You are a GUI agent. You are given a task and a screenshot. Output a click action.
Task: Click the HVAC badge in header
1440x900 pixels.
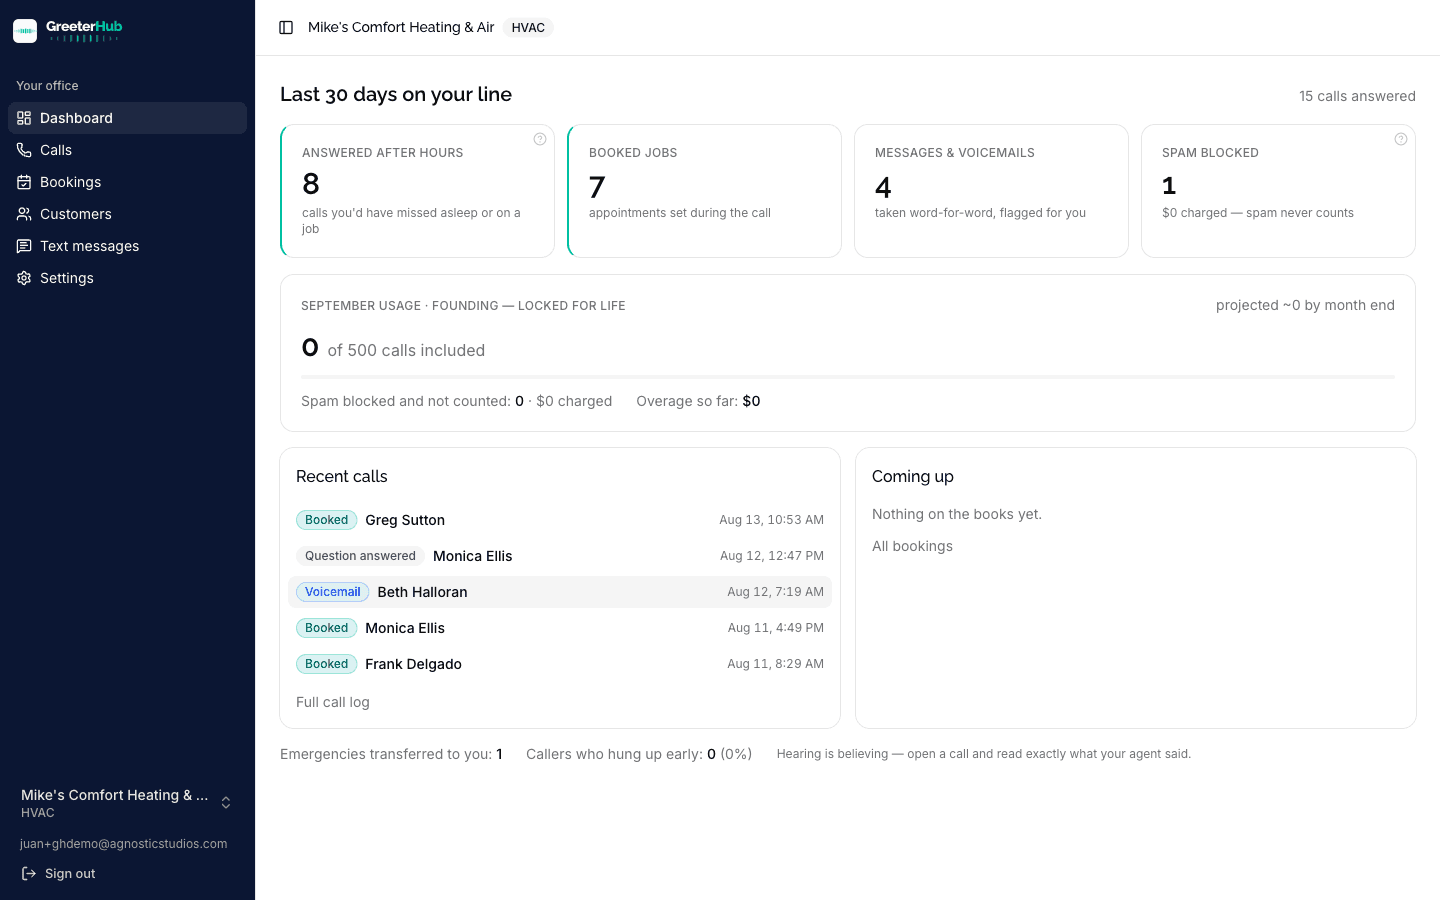pyautogui.click(x=528, y=28)
